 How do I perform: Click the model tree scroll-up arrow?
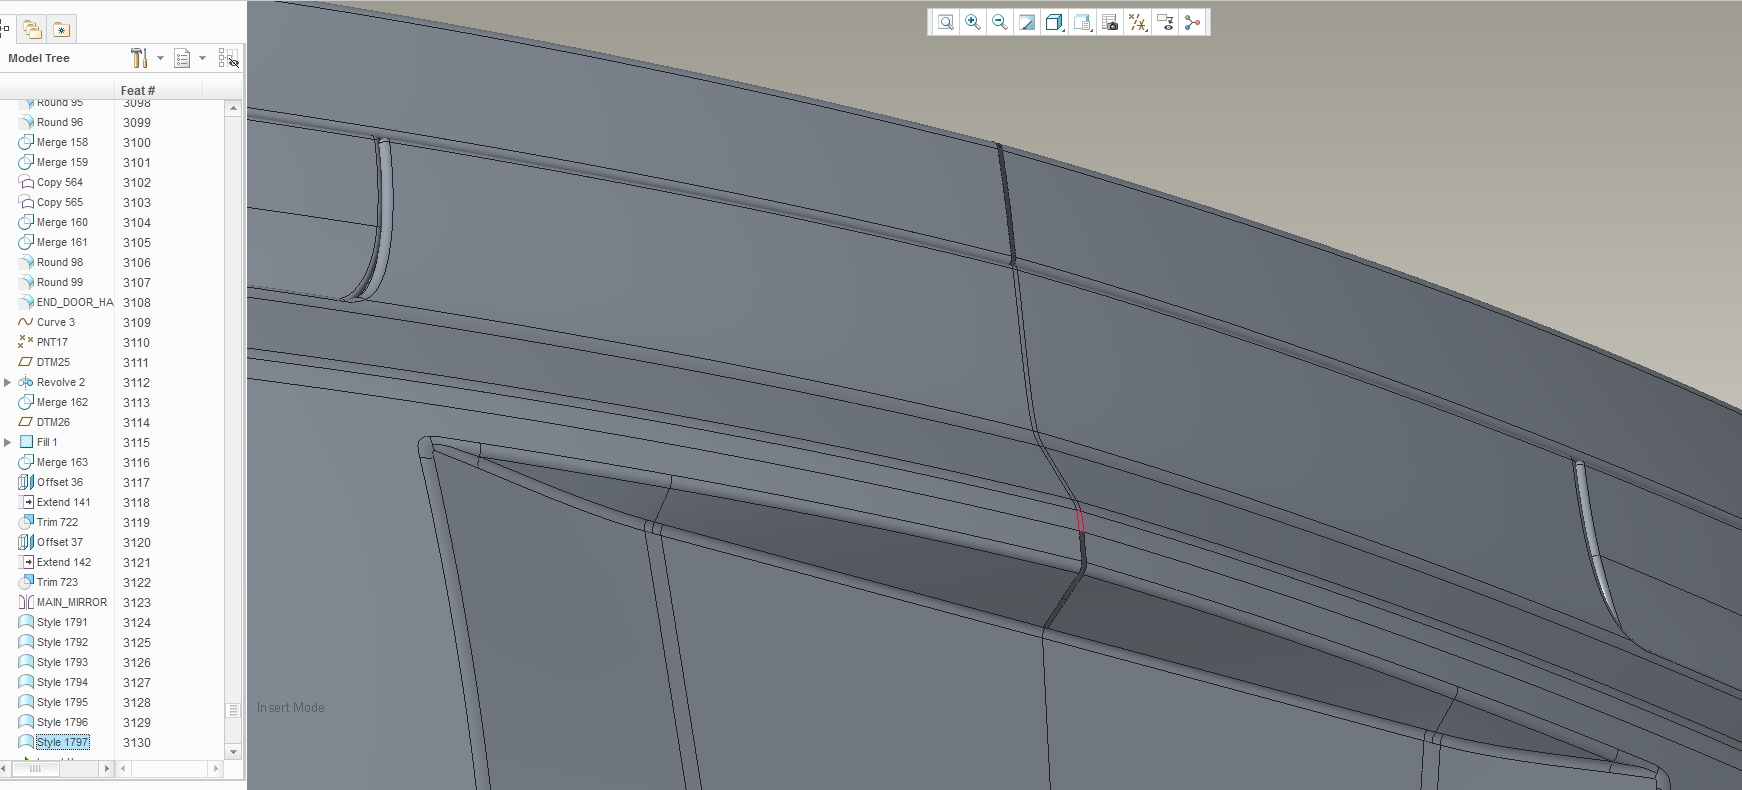point(233,107)
